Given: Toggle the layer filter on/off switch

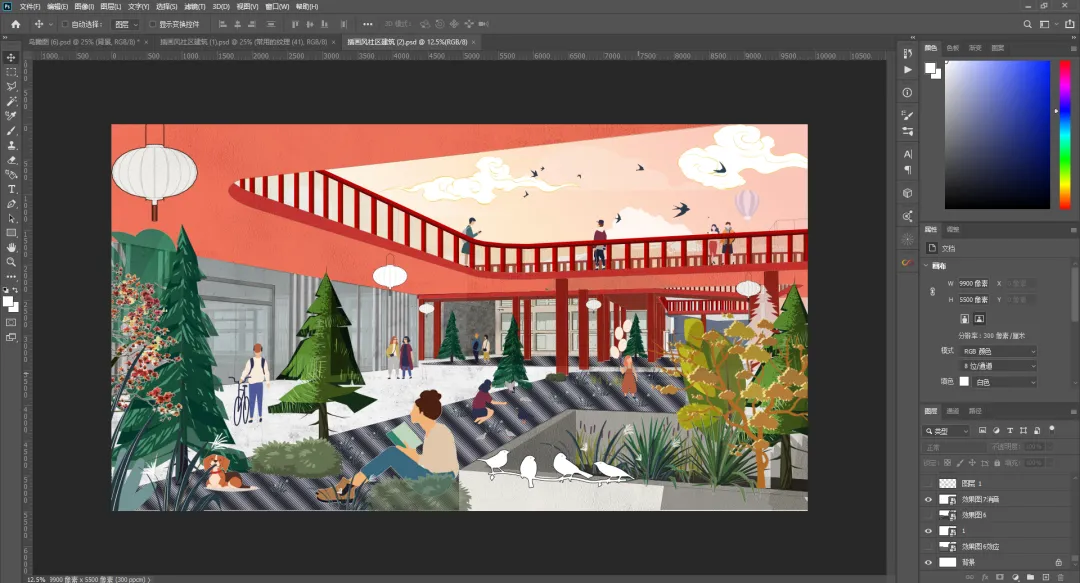Looking at the screenshot, I should 1052,429.
